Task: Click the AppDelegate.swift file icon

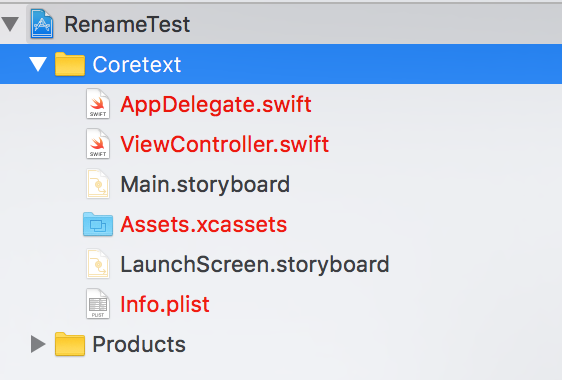Action: [98, 104]
